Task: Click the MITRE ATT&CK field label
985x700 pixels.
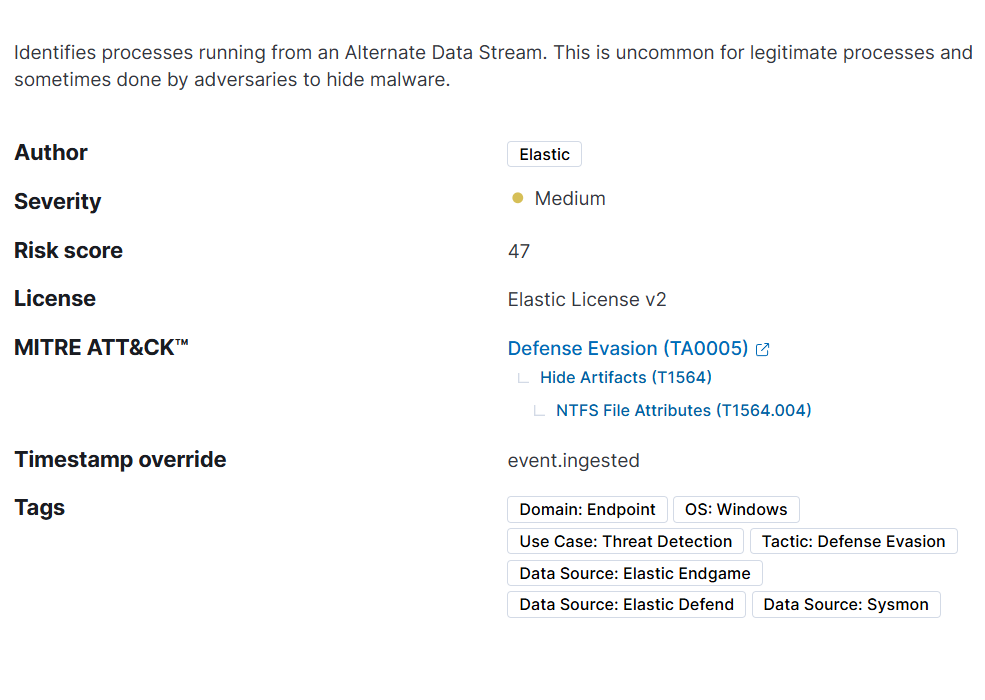Action: click(x=101, y=348)
